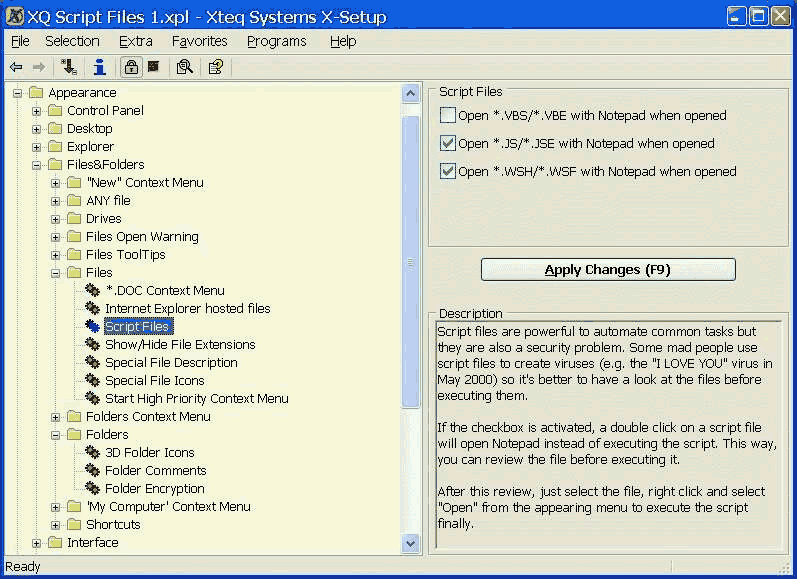Select the 3D Folder Icons item

[149, 453]
